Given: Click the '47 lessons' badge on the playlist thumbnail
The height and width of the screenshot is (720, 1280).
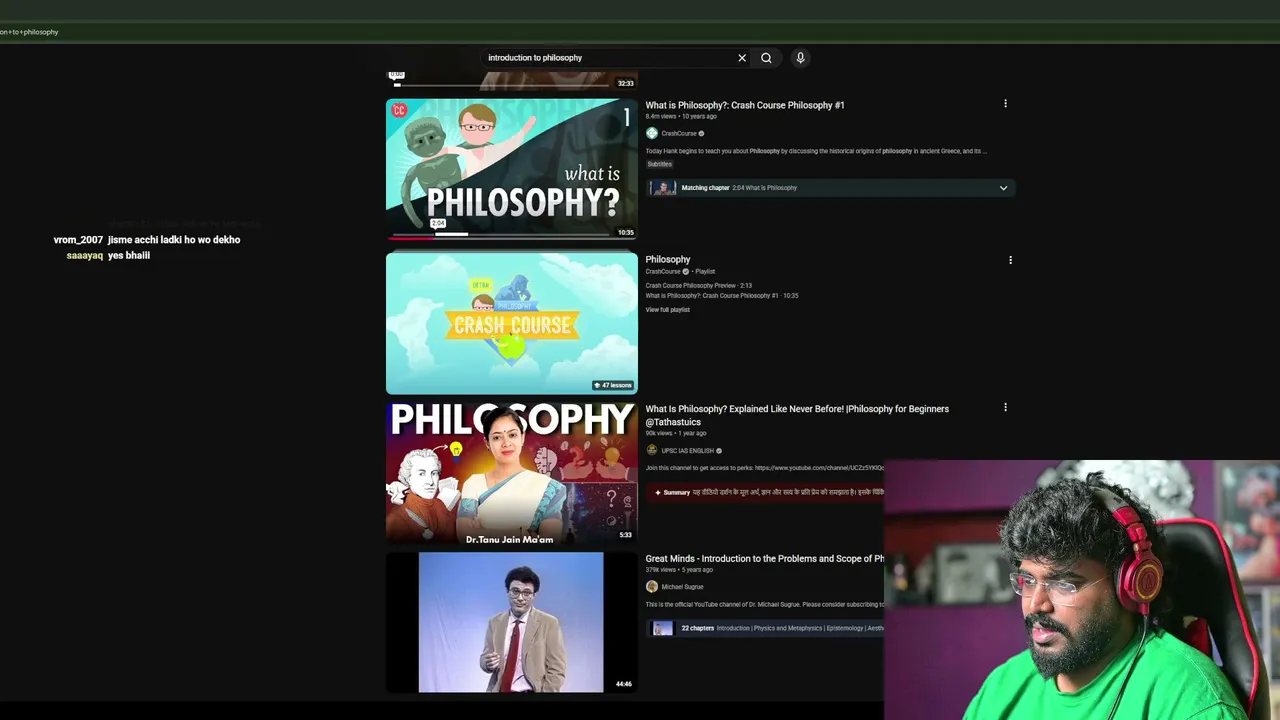Looking at the screenshot, I should click(x=613, y=385).
